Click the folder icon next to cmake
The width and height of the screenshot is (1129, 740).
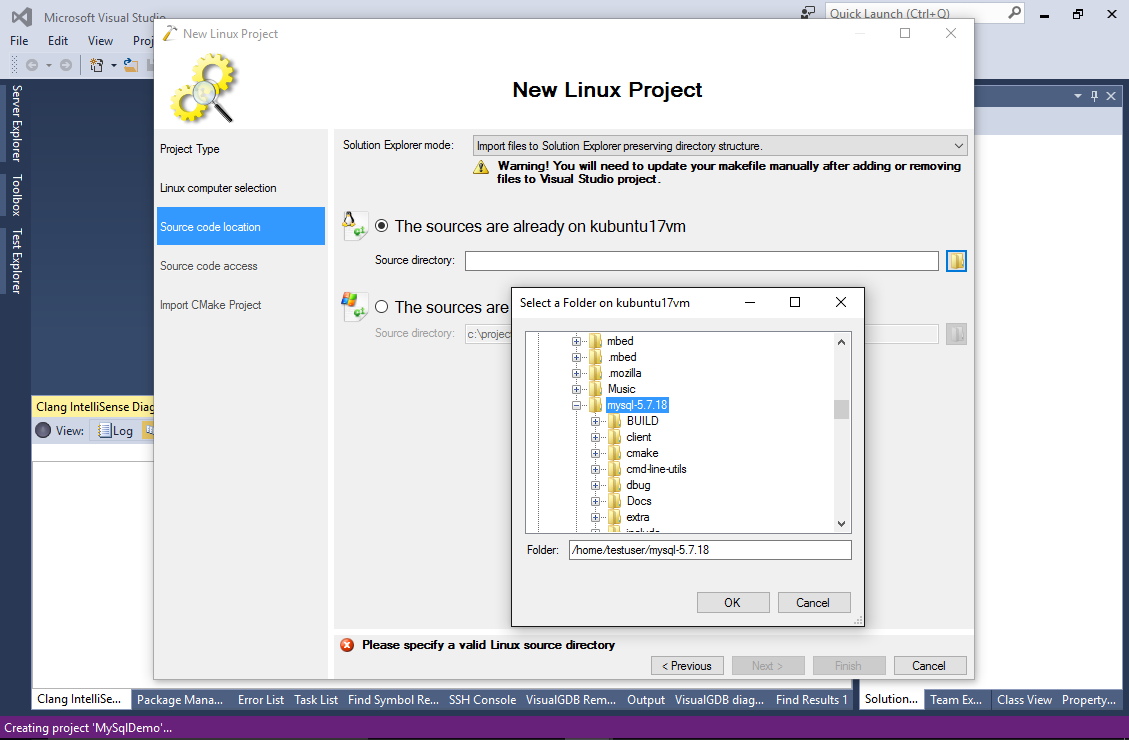(x=614, y=453)
